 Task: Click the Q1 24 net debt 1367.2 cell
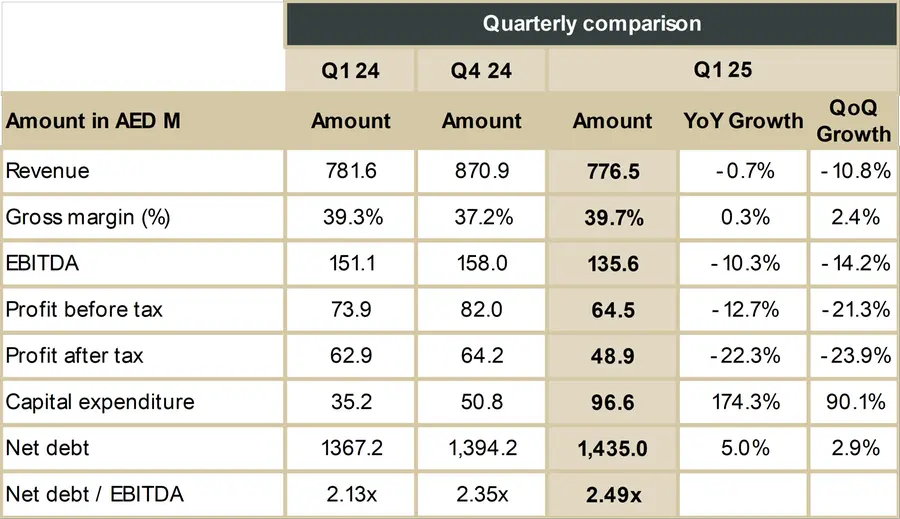point(350,448)
